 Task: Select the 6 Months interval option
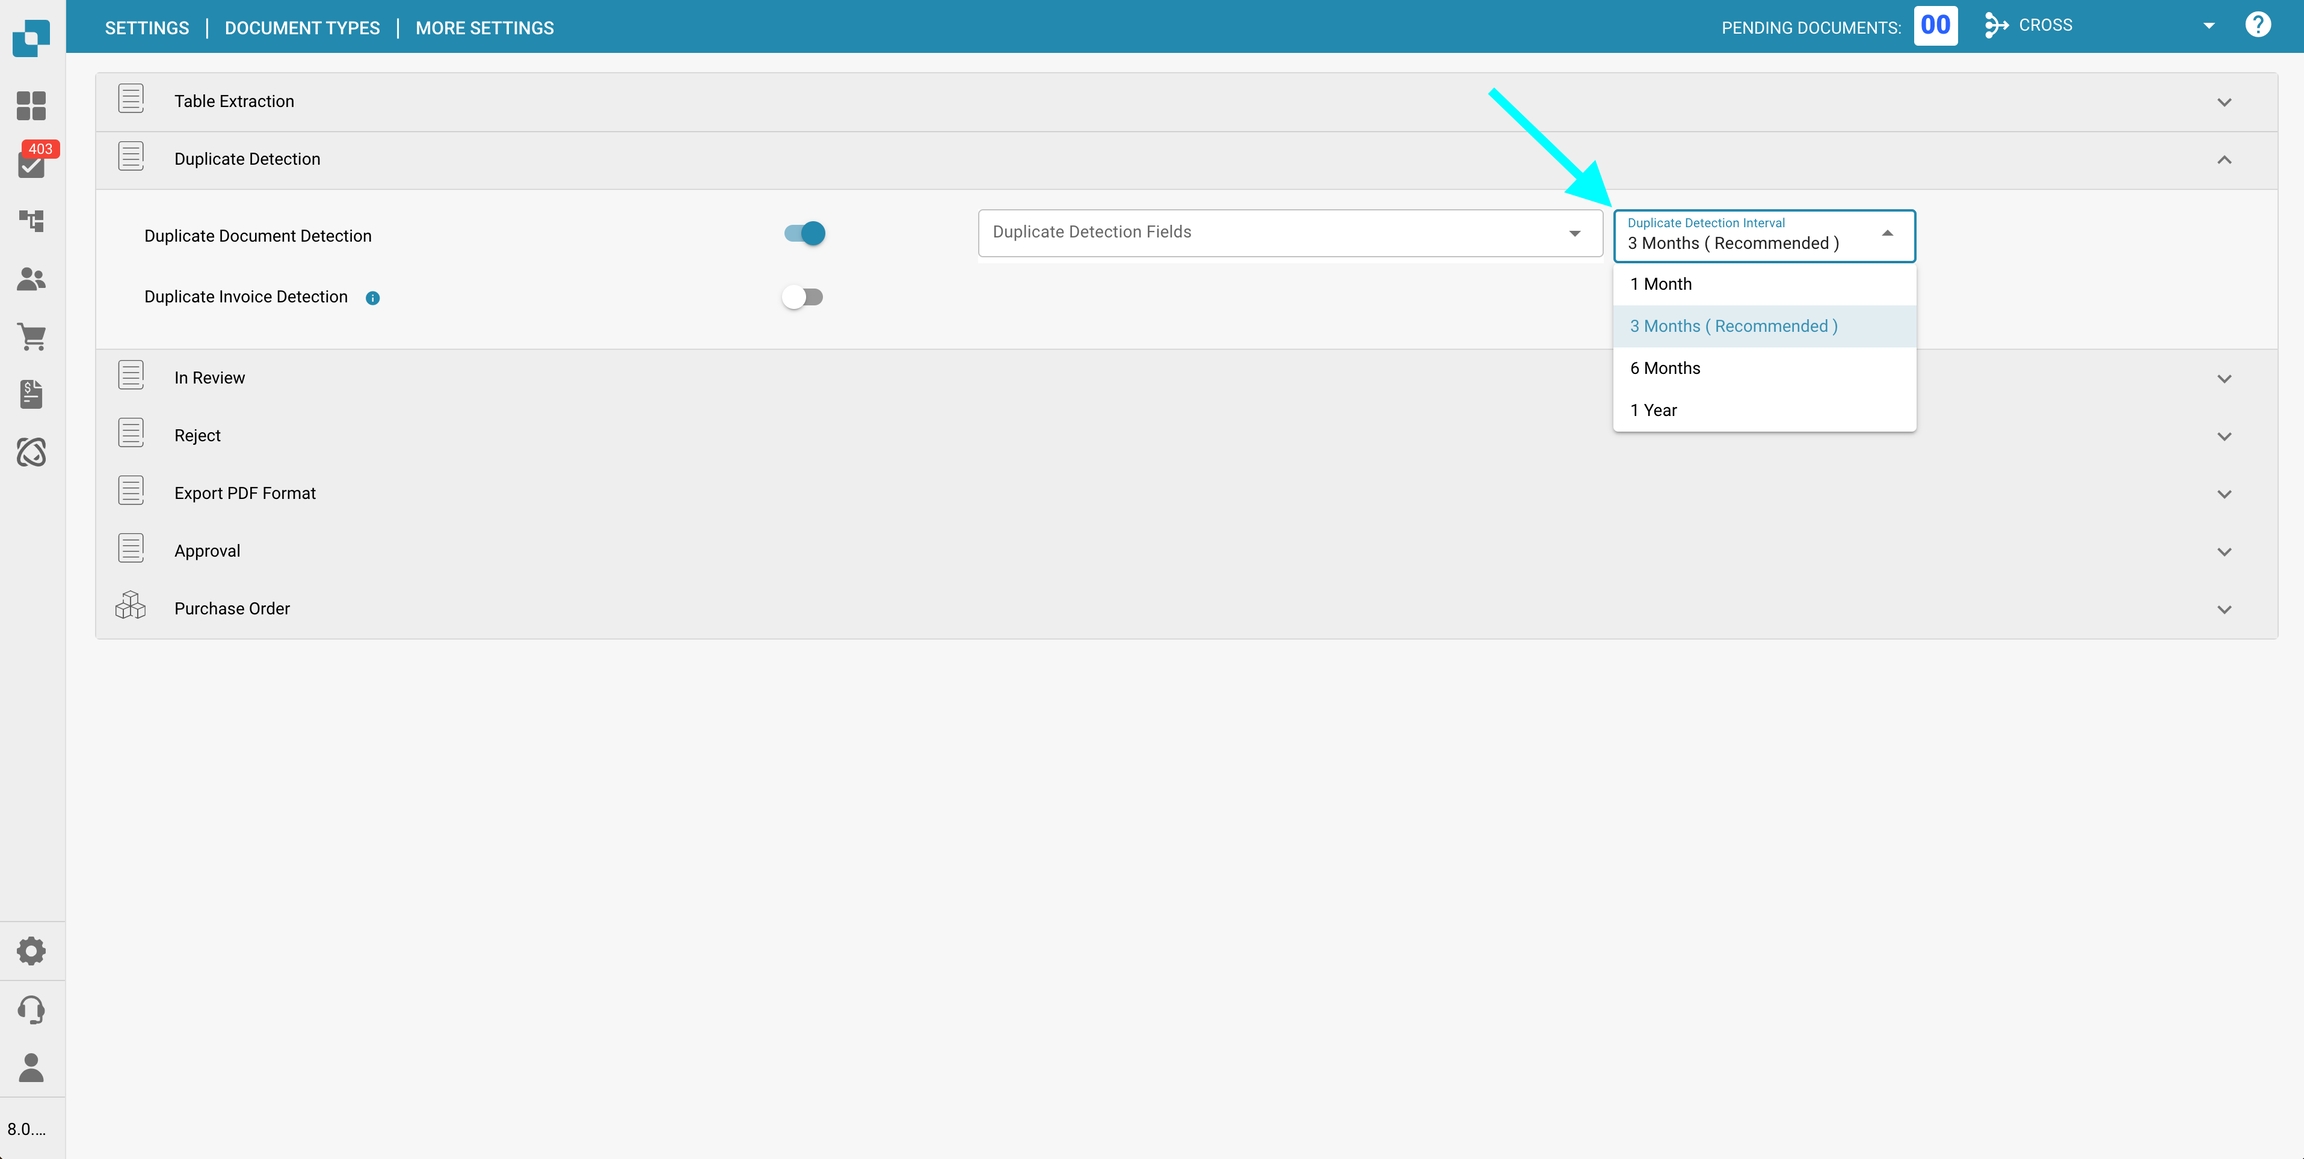[1665, 368]
